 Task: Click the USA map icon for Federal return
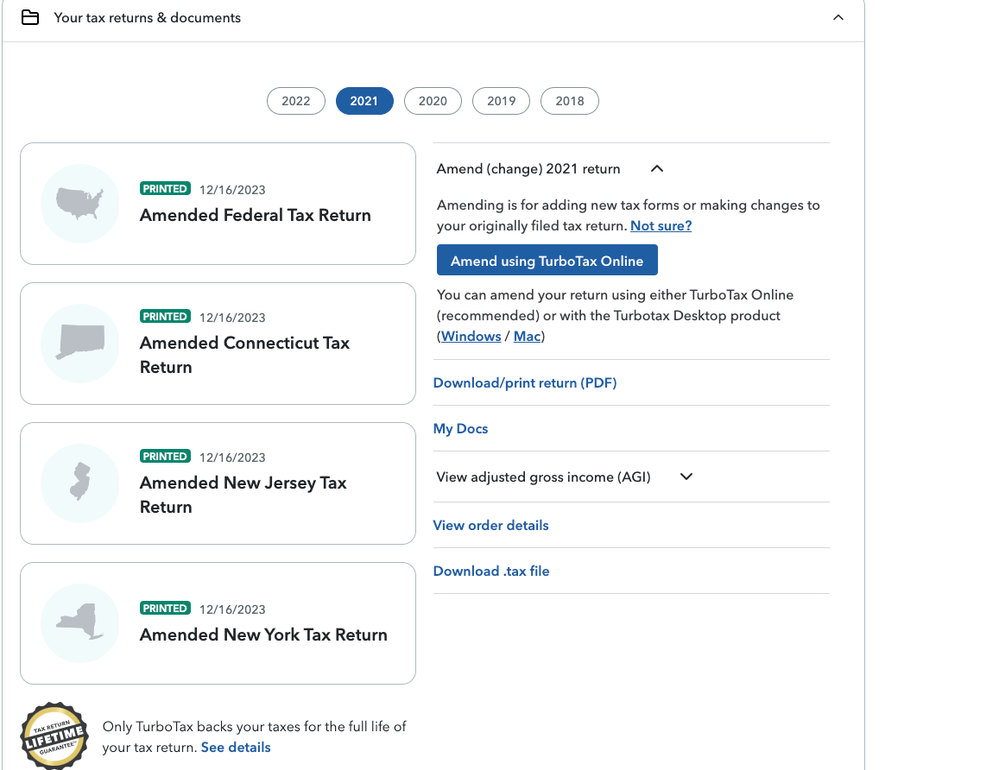click(x=80, y=203)
